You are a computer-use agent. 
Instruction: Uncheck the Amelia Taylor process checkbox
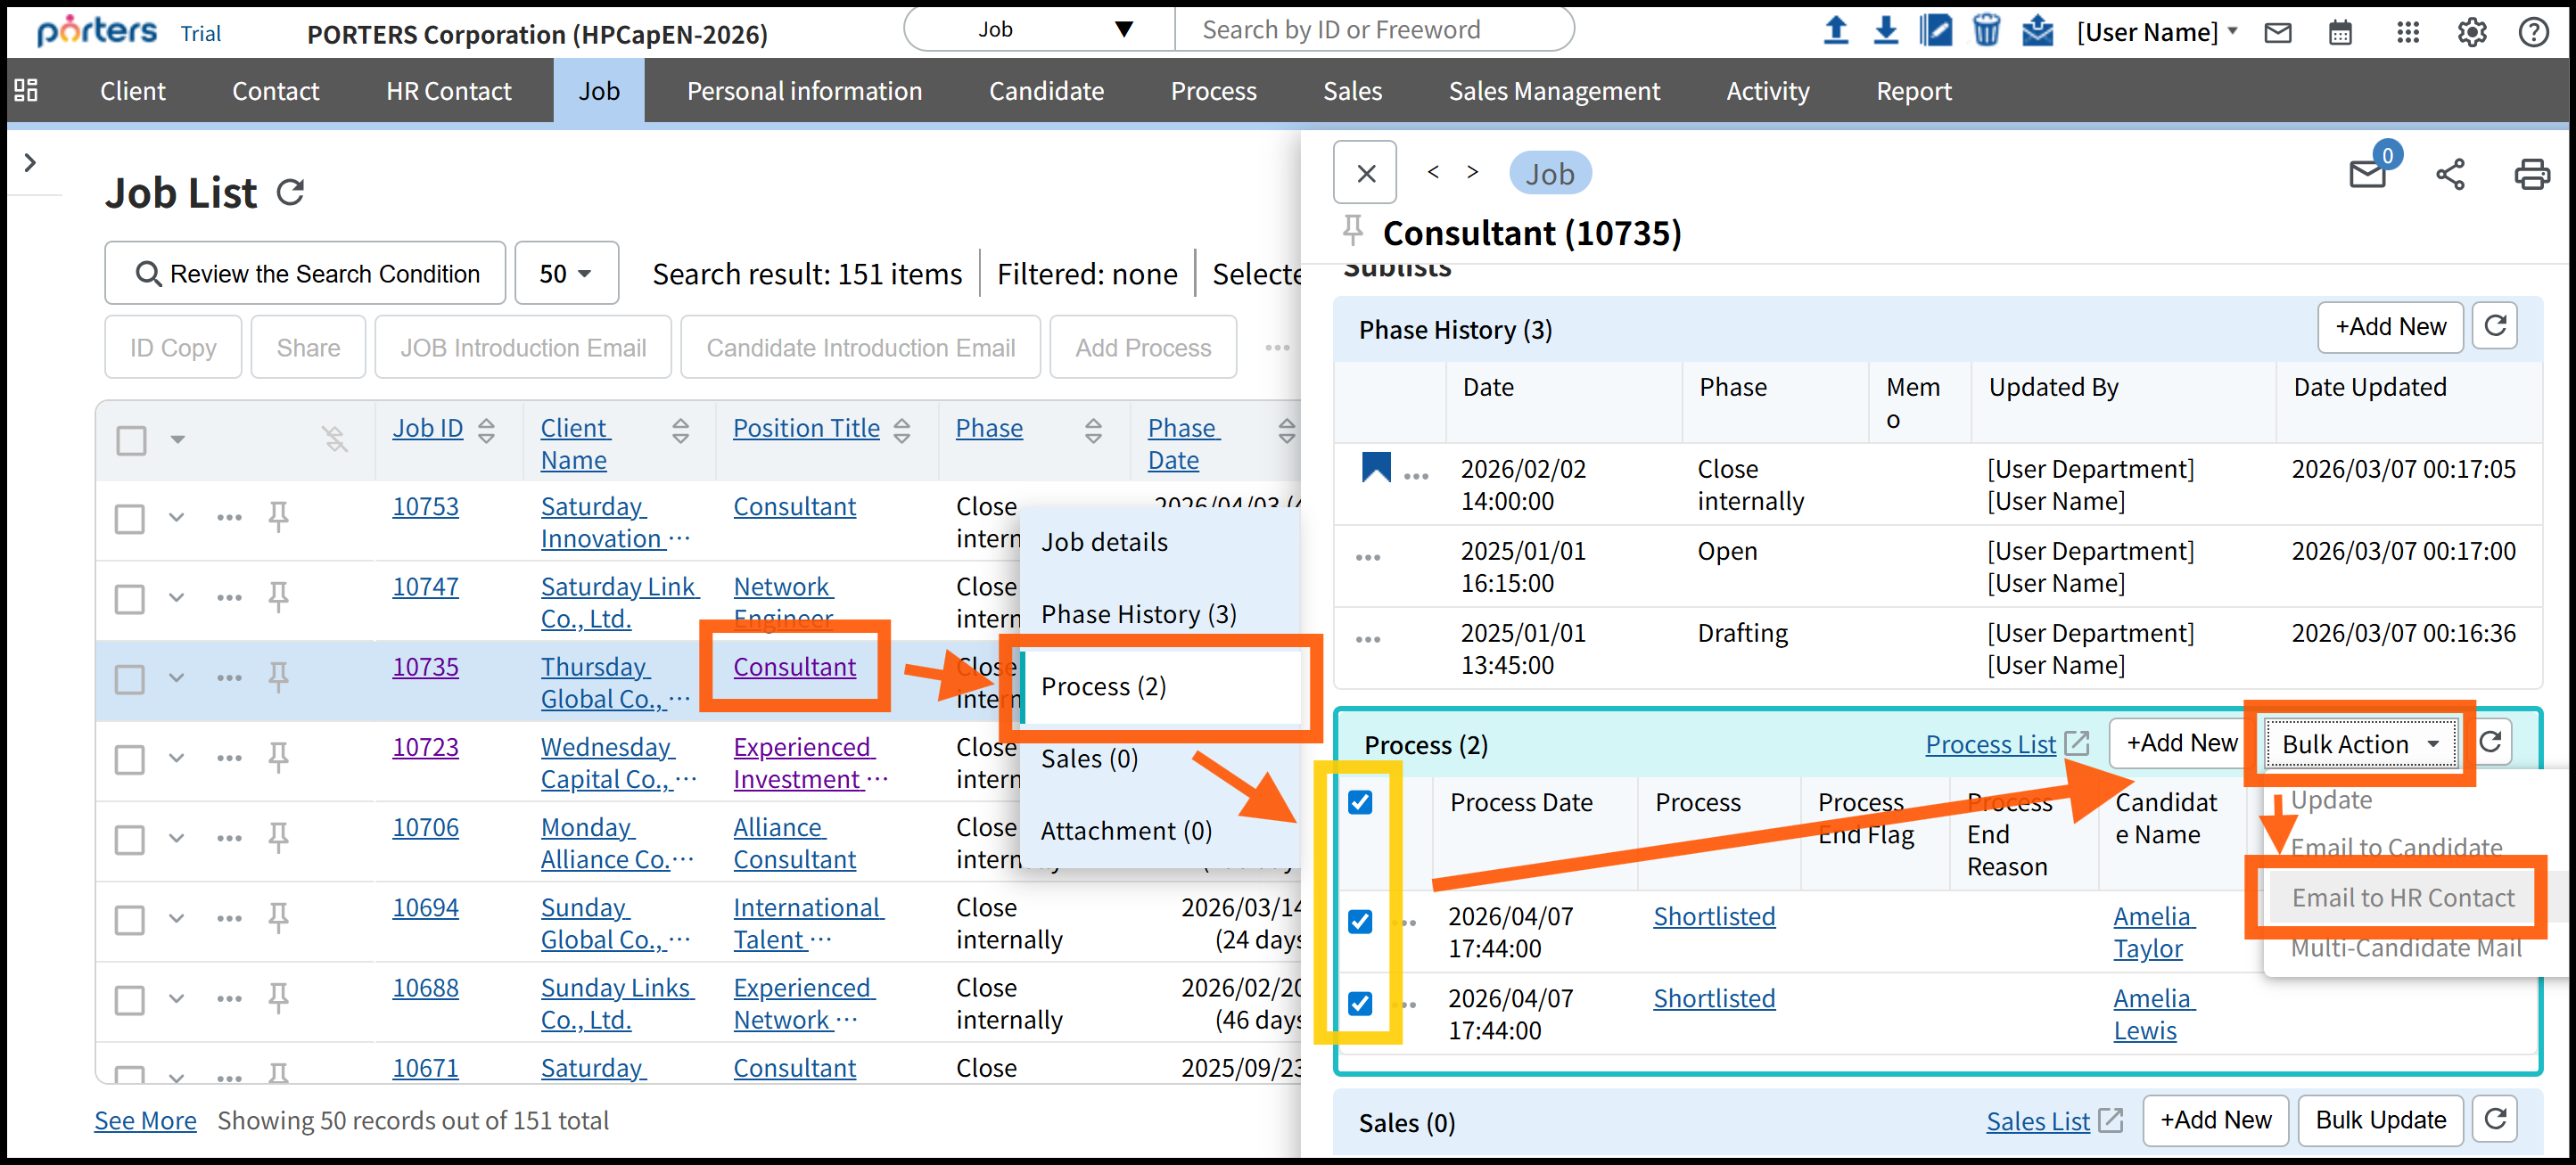(1360, 921)
